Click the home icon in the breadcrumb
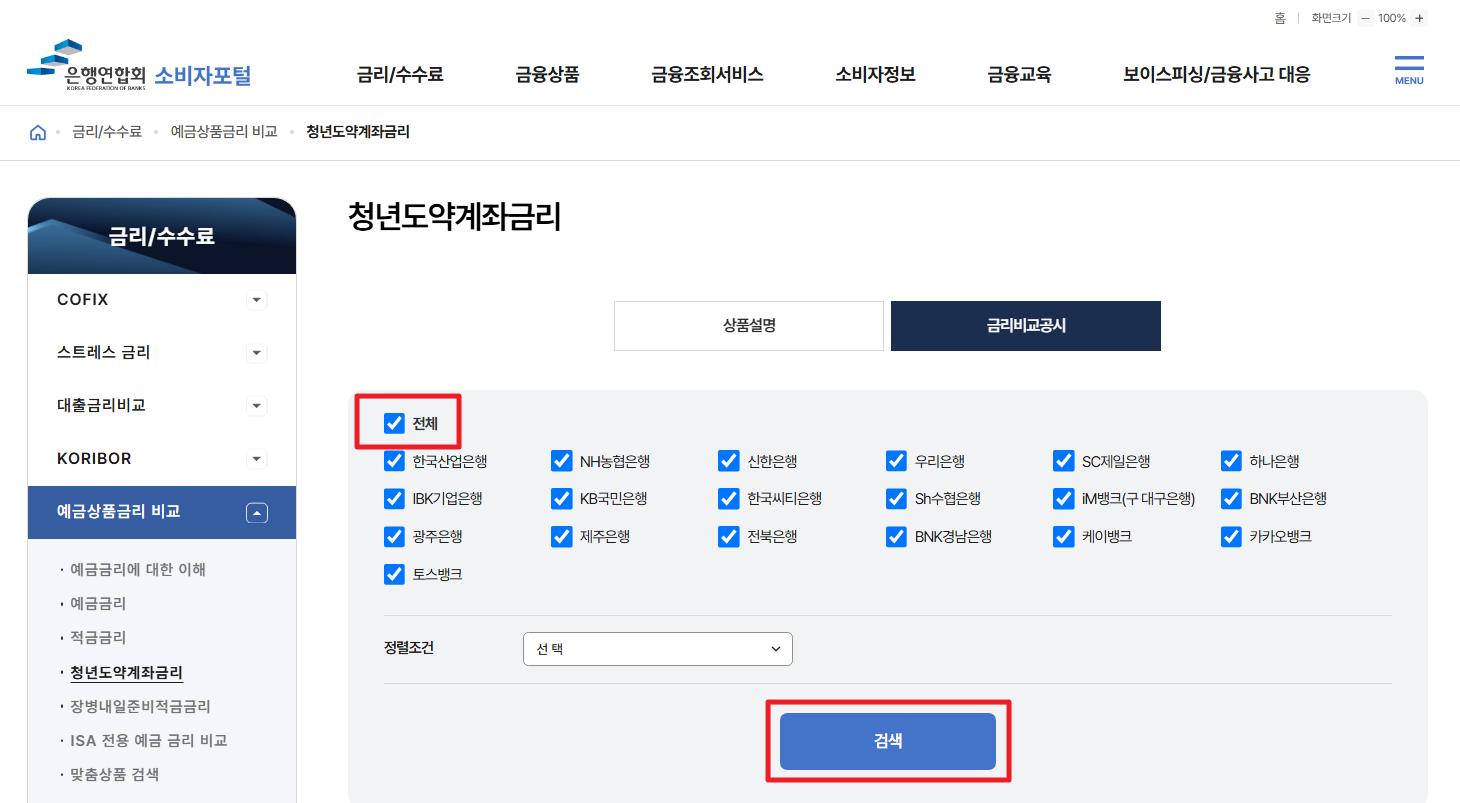The width and height of the screenshot is (1460, 803). (x=38, y=131)
